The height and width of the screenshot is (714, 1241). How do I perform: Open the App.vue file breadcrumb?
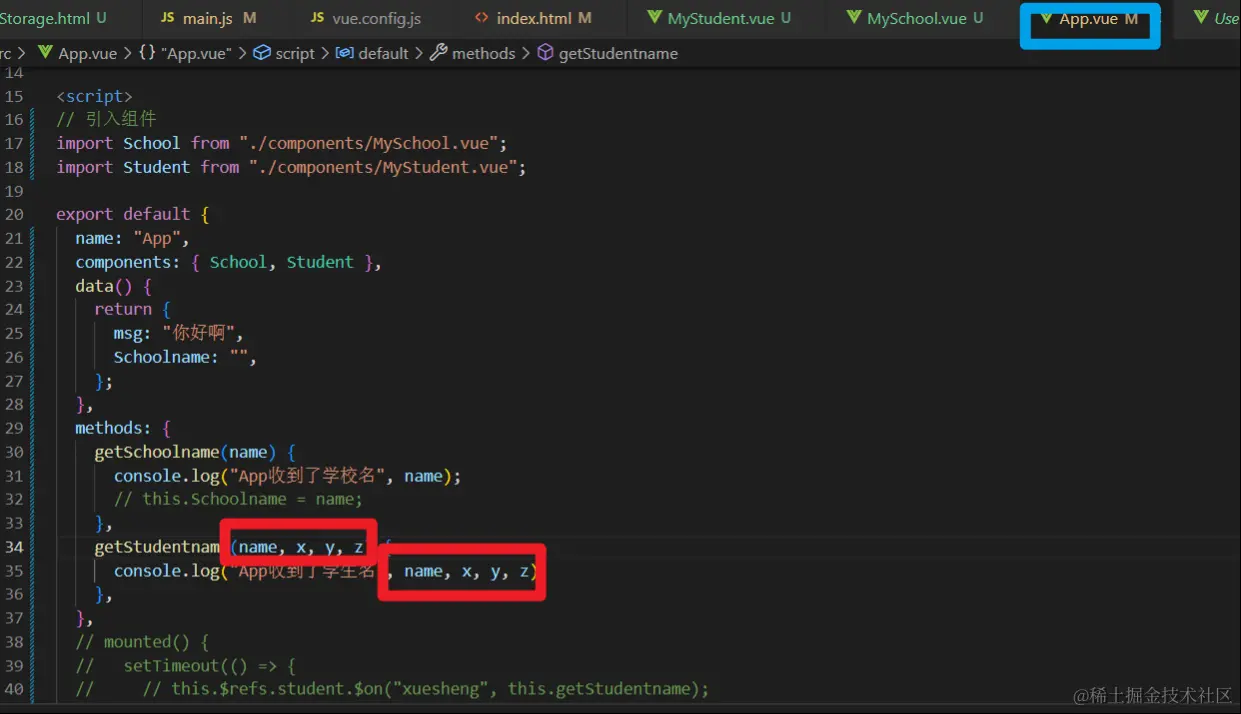pos(87,53)
